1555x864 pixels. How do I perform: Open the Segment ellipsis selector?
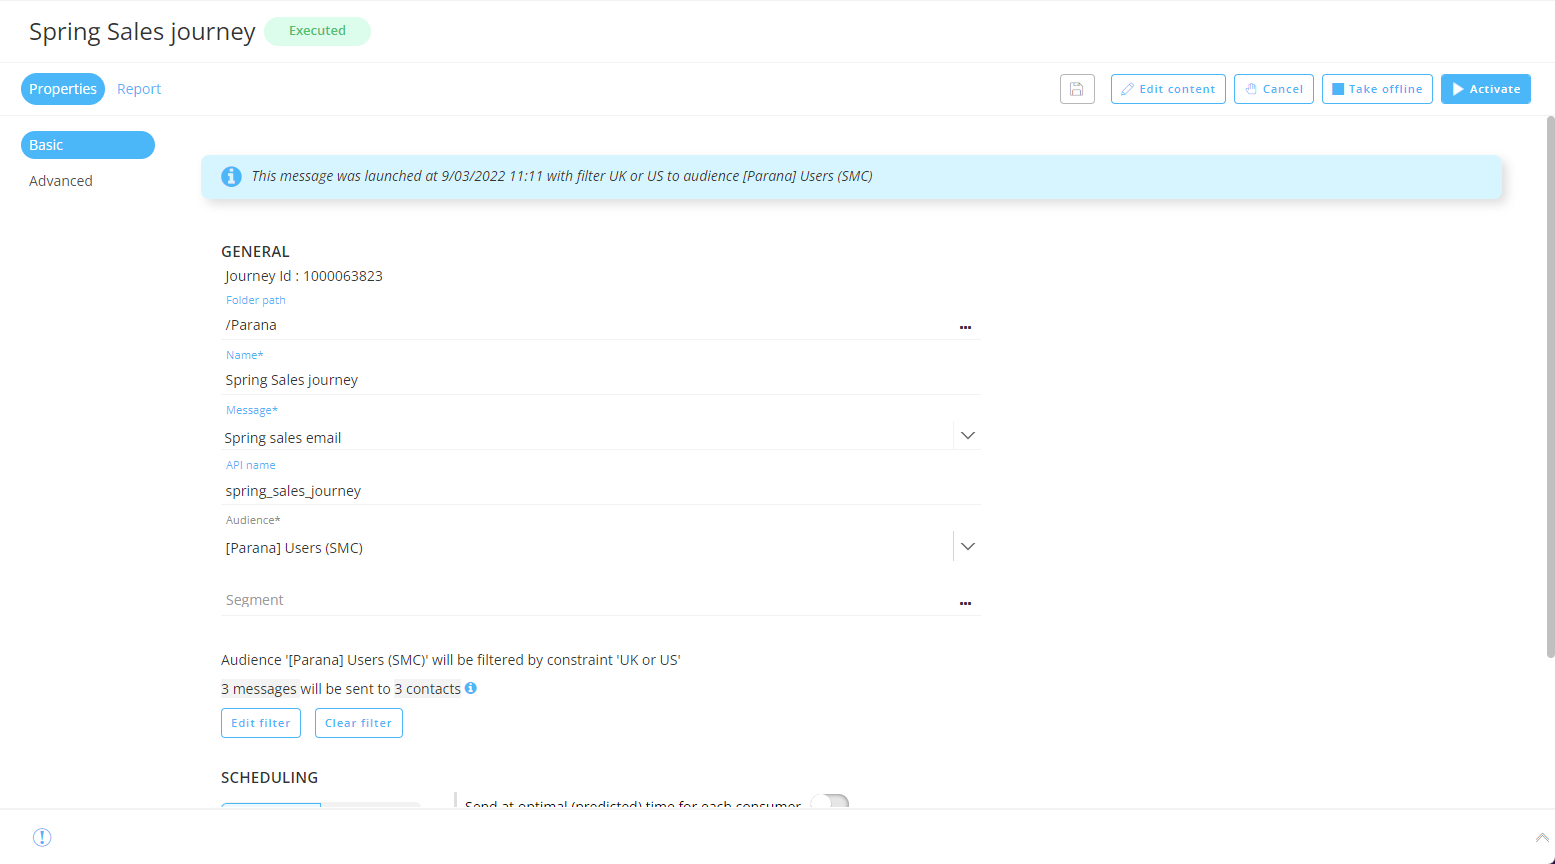(x=965, y=603)
